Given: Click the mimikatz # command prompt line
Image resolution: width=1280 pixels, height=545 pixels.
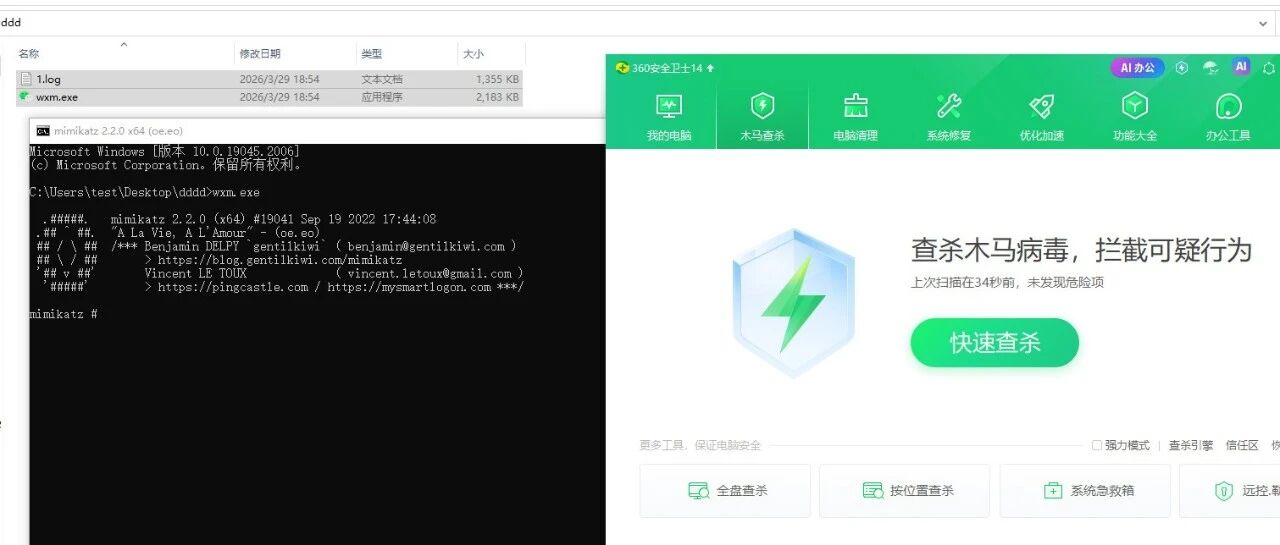Looking at the screenshot, I should click(64, 314).
